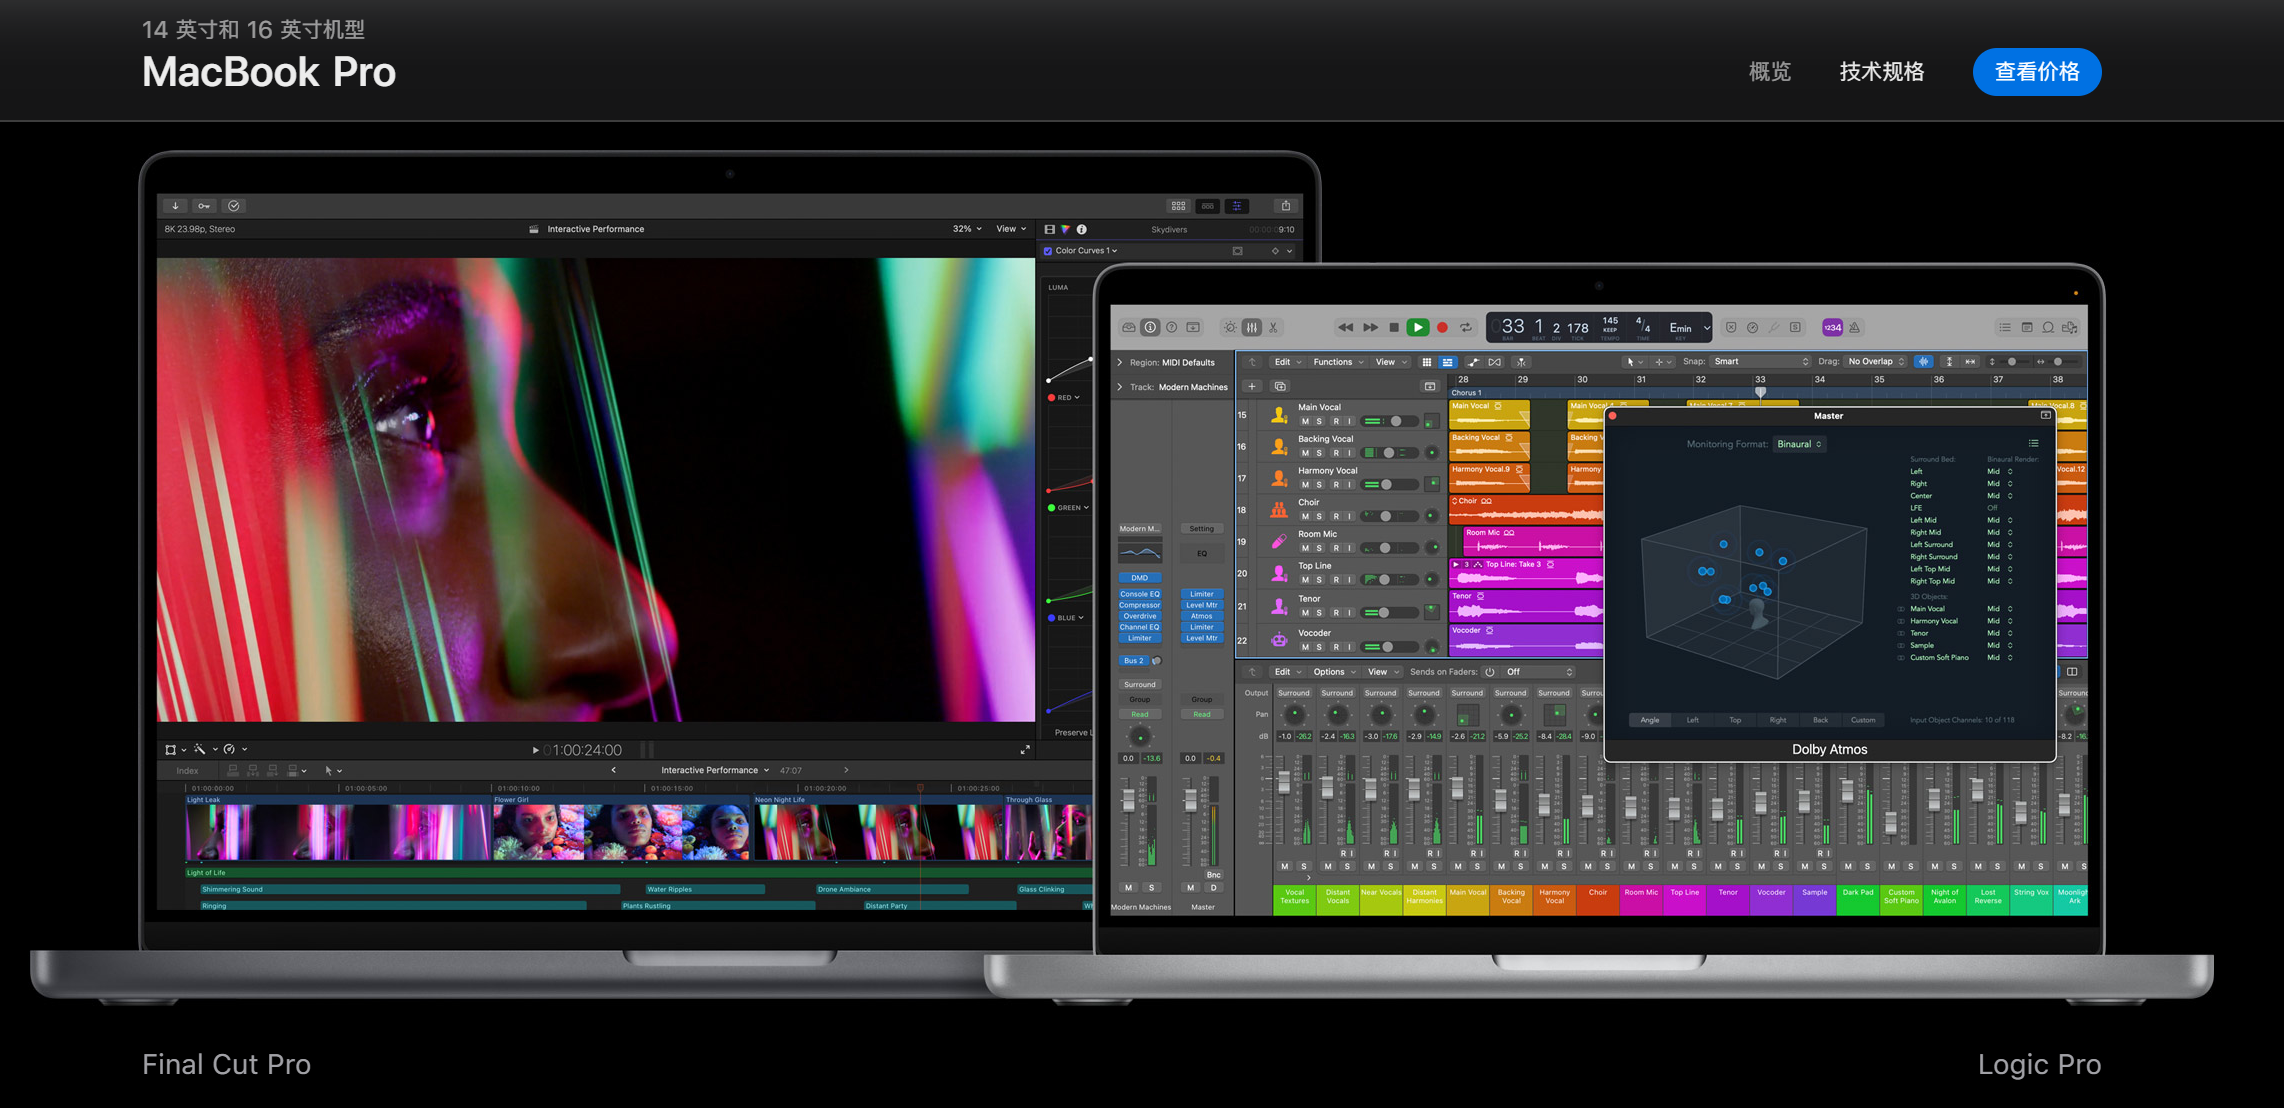Open the Drag No Overlap dropdown
This screenshot has width=2284, height=1108.
point(1876,362)
